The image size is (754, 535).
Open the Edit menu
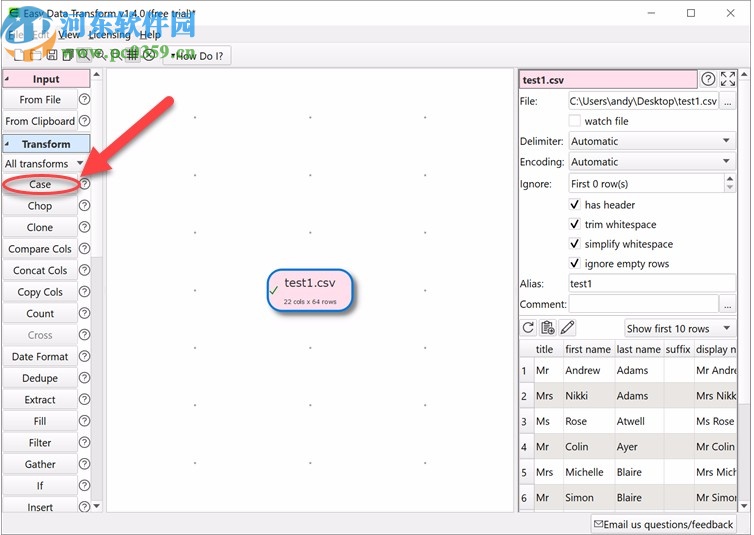(x=41, y=35)
